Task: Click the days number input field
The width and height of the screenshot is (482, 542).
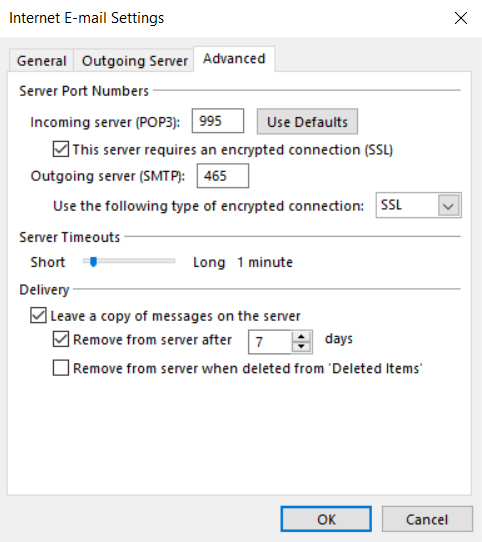Action: [x=270, y=342]
